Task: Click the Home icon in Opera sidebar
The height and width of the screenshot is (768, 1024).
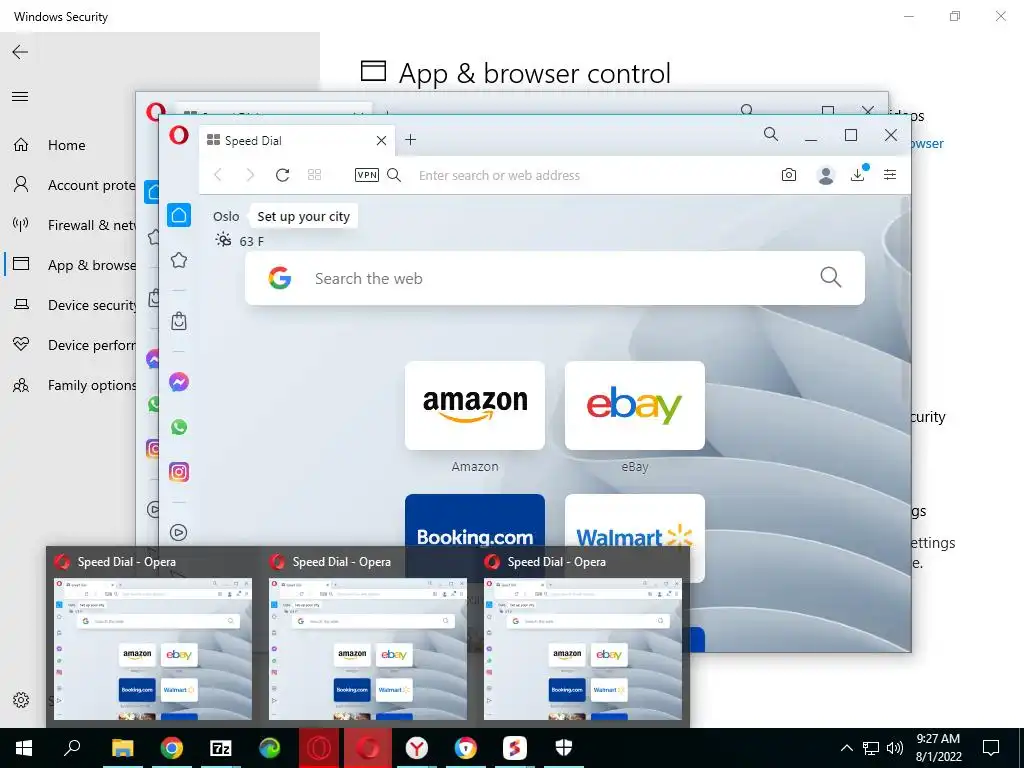Action: pos(178,215)
